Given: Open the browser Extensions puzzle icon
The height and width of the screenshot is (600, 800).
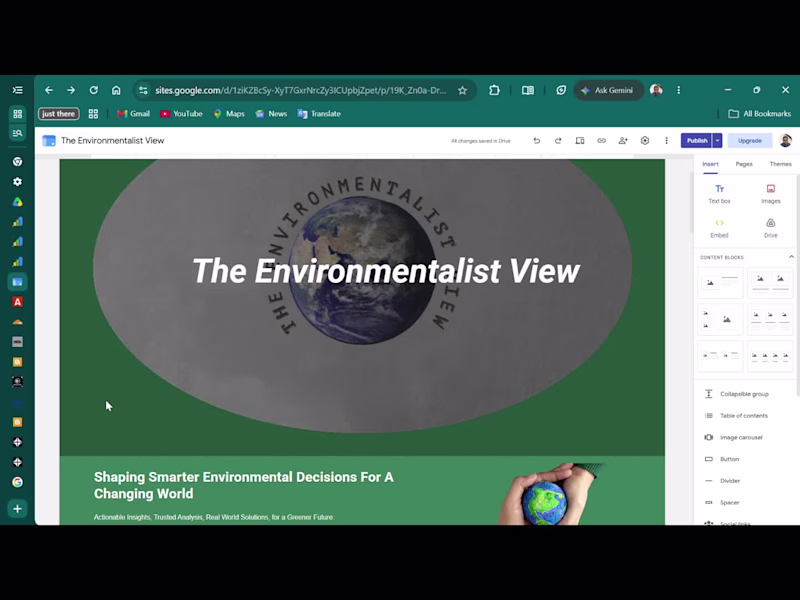Looking at the screenshot, I should pos(494,90).
